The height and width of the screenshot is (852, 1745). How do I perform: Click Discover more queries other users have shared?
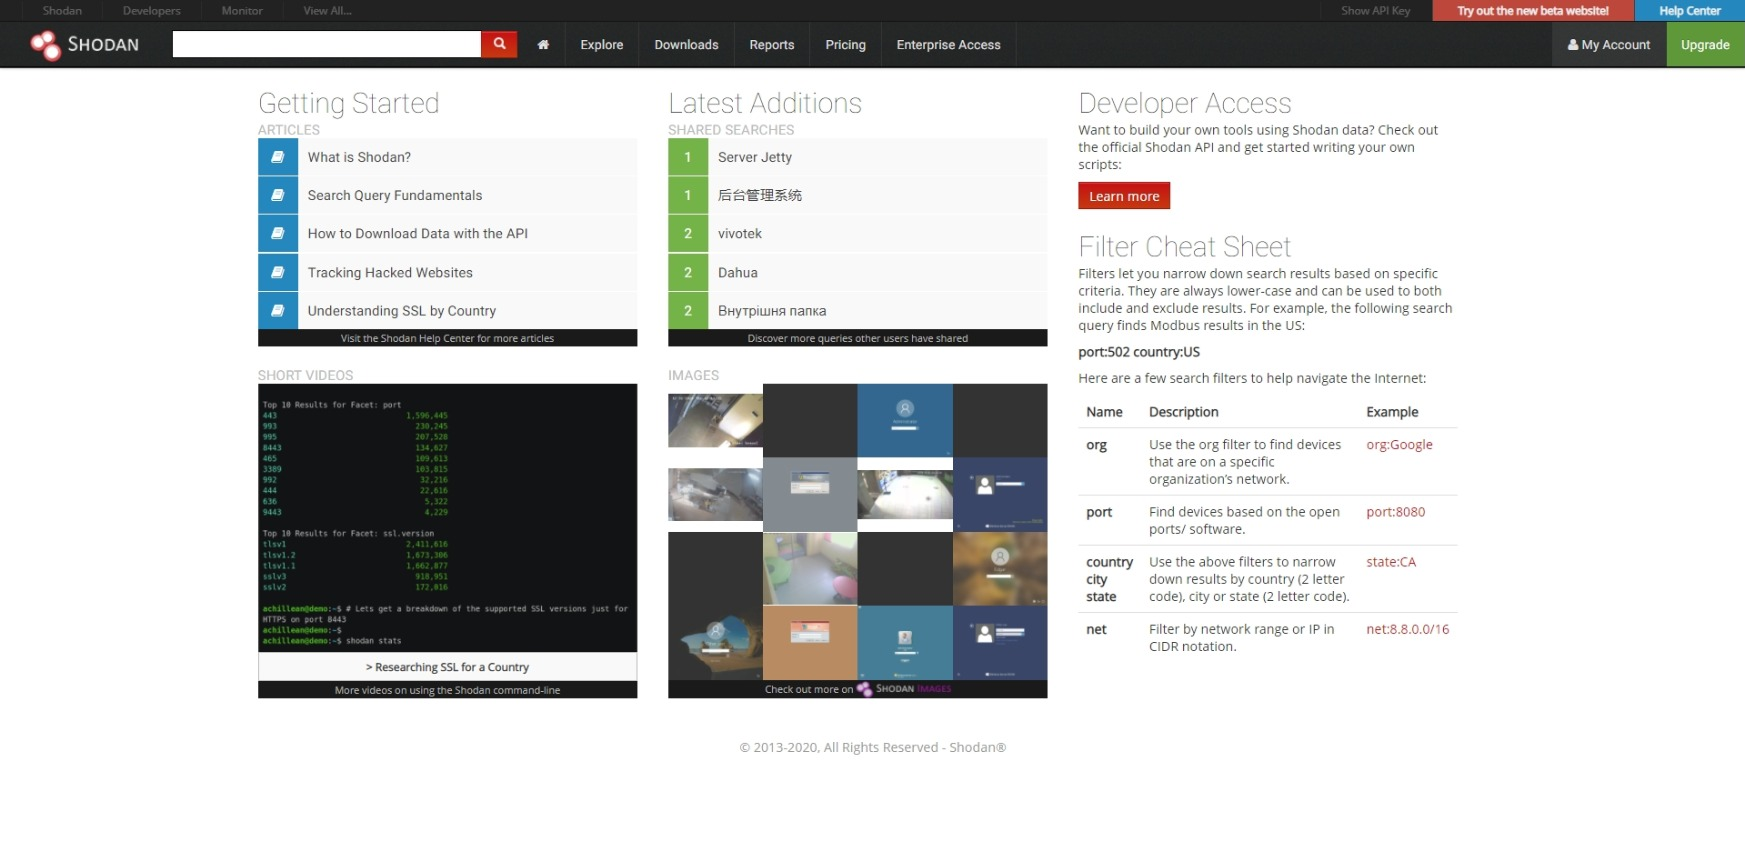857,338
